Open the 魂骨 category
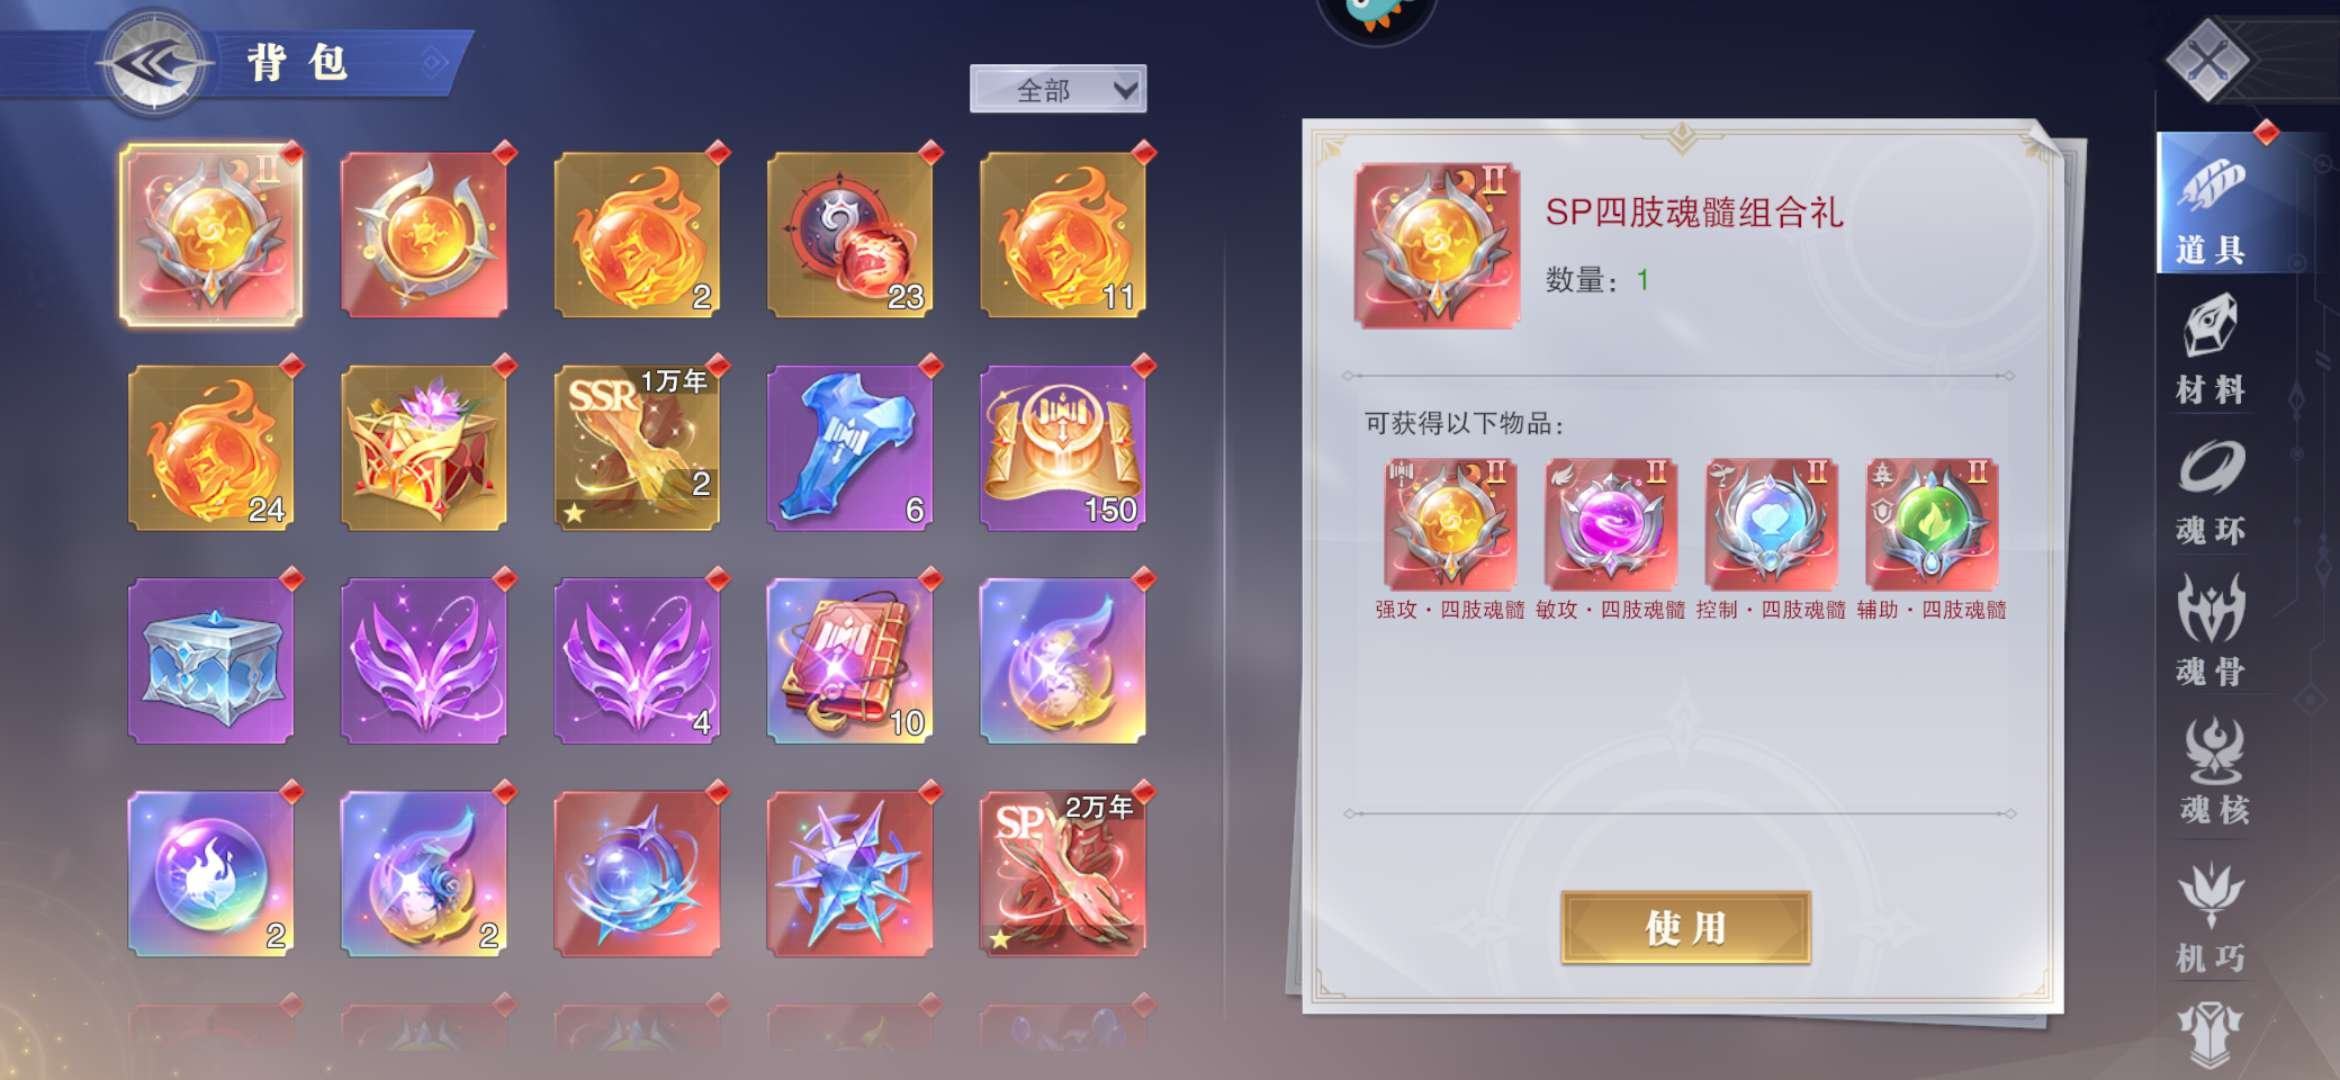2340x1080 pixels. point(2211,632)
